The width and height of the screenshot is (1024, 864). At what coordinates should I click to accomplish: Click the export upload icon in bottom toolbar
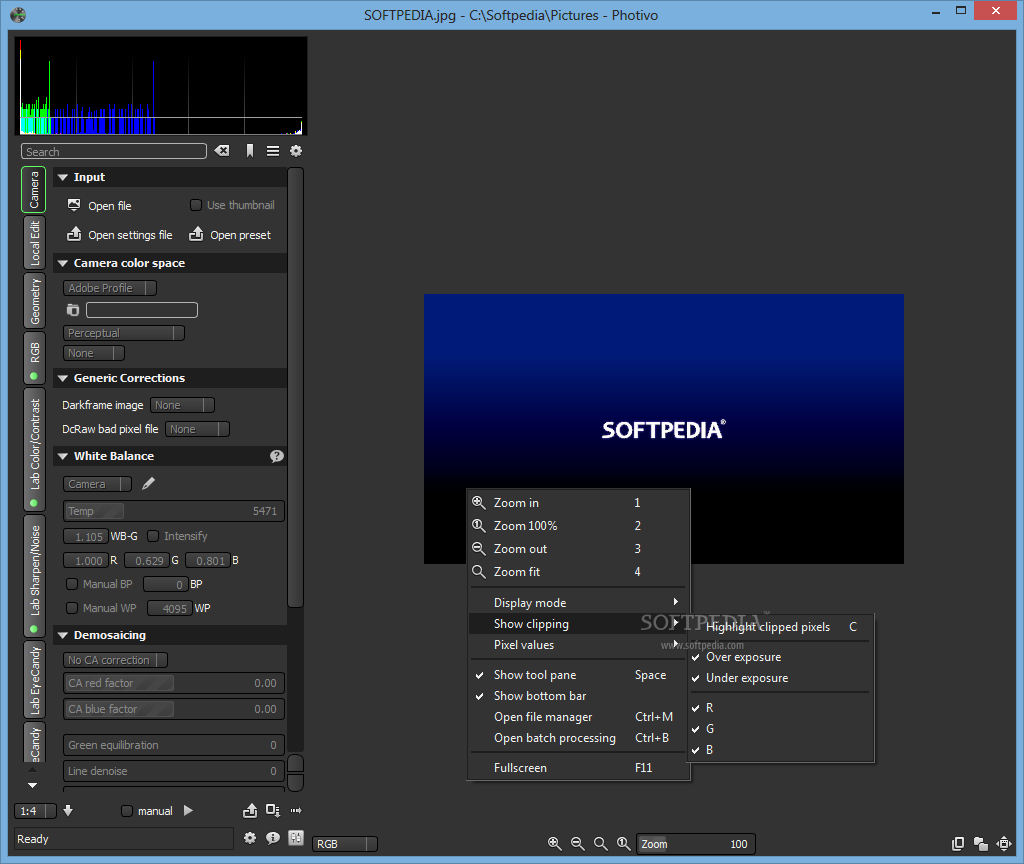[250, 810]
